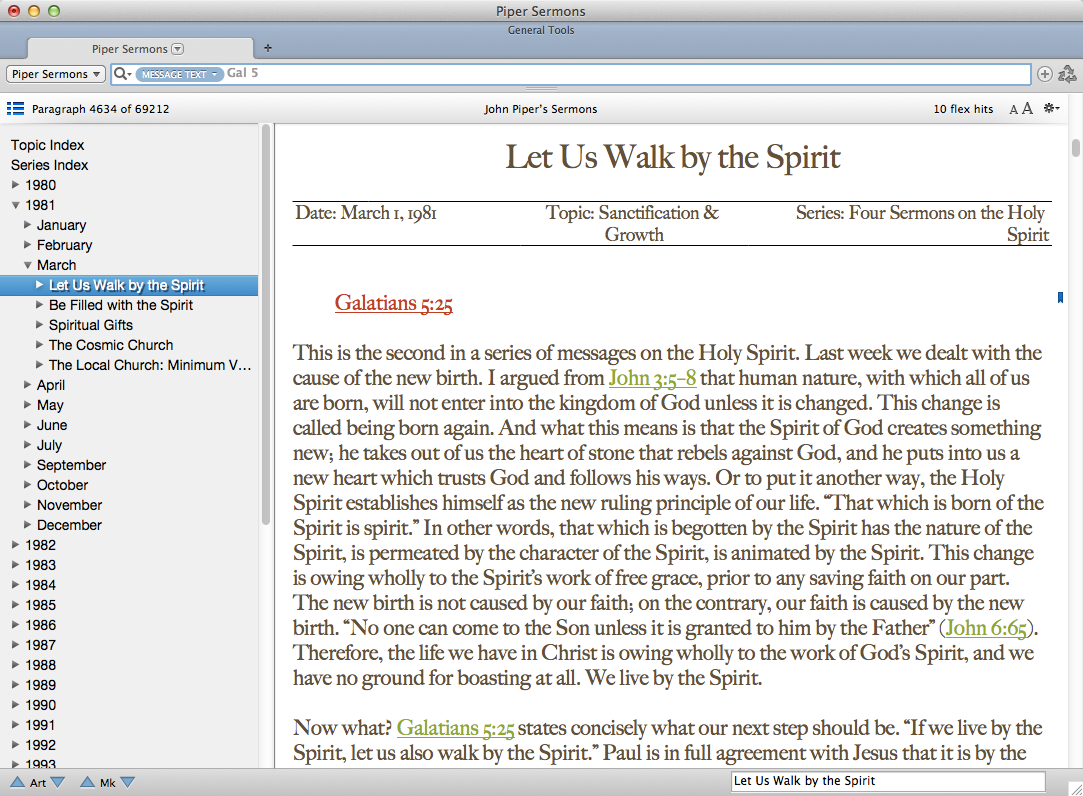The height and width of the screenshot is (796, 1083).
Task: Expand the February month node
Action: coord(28,245)
